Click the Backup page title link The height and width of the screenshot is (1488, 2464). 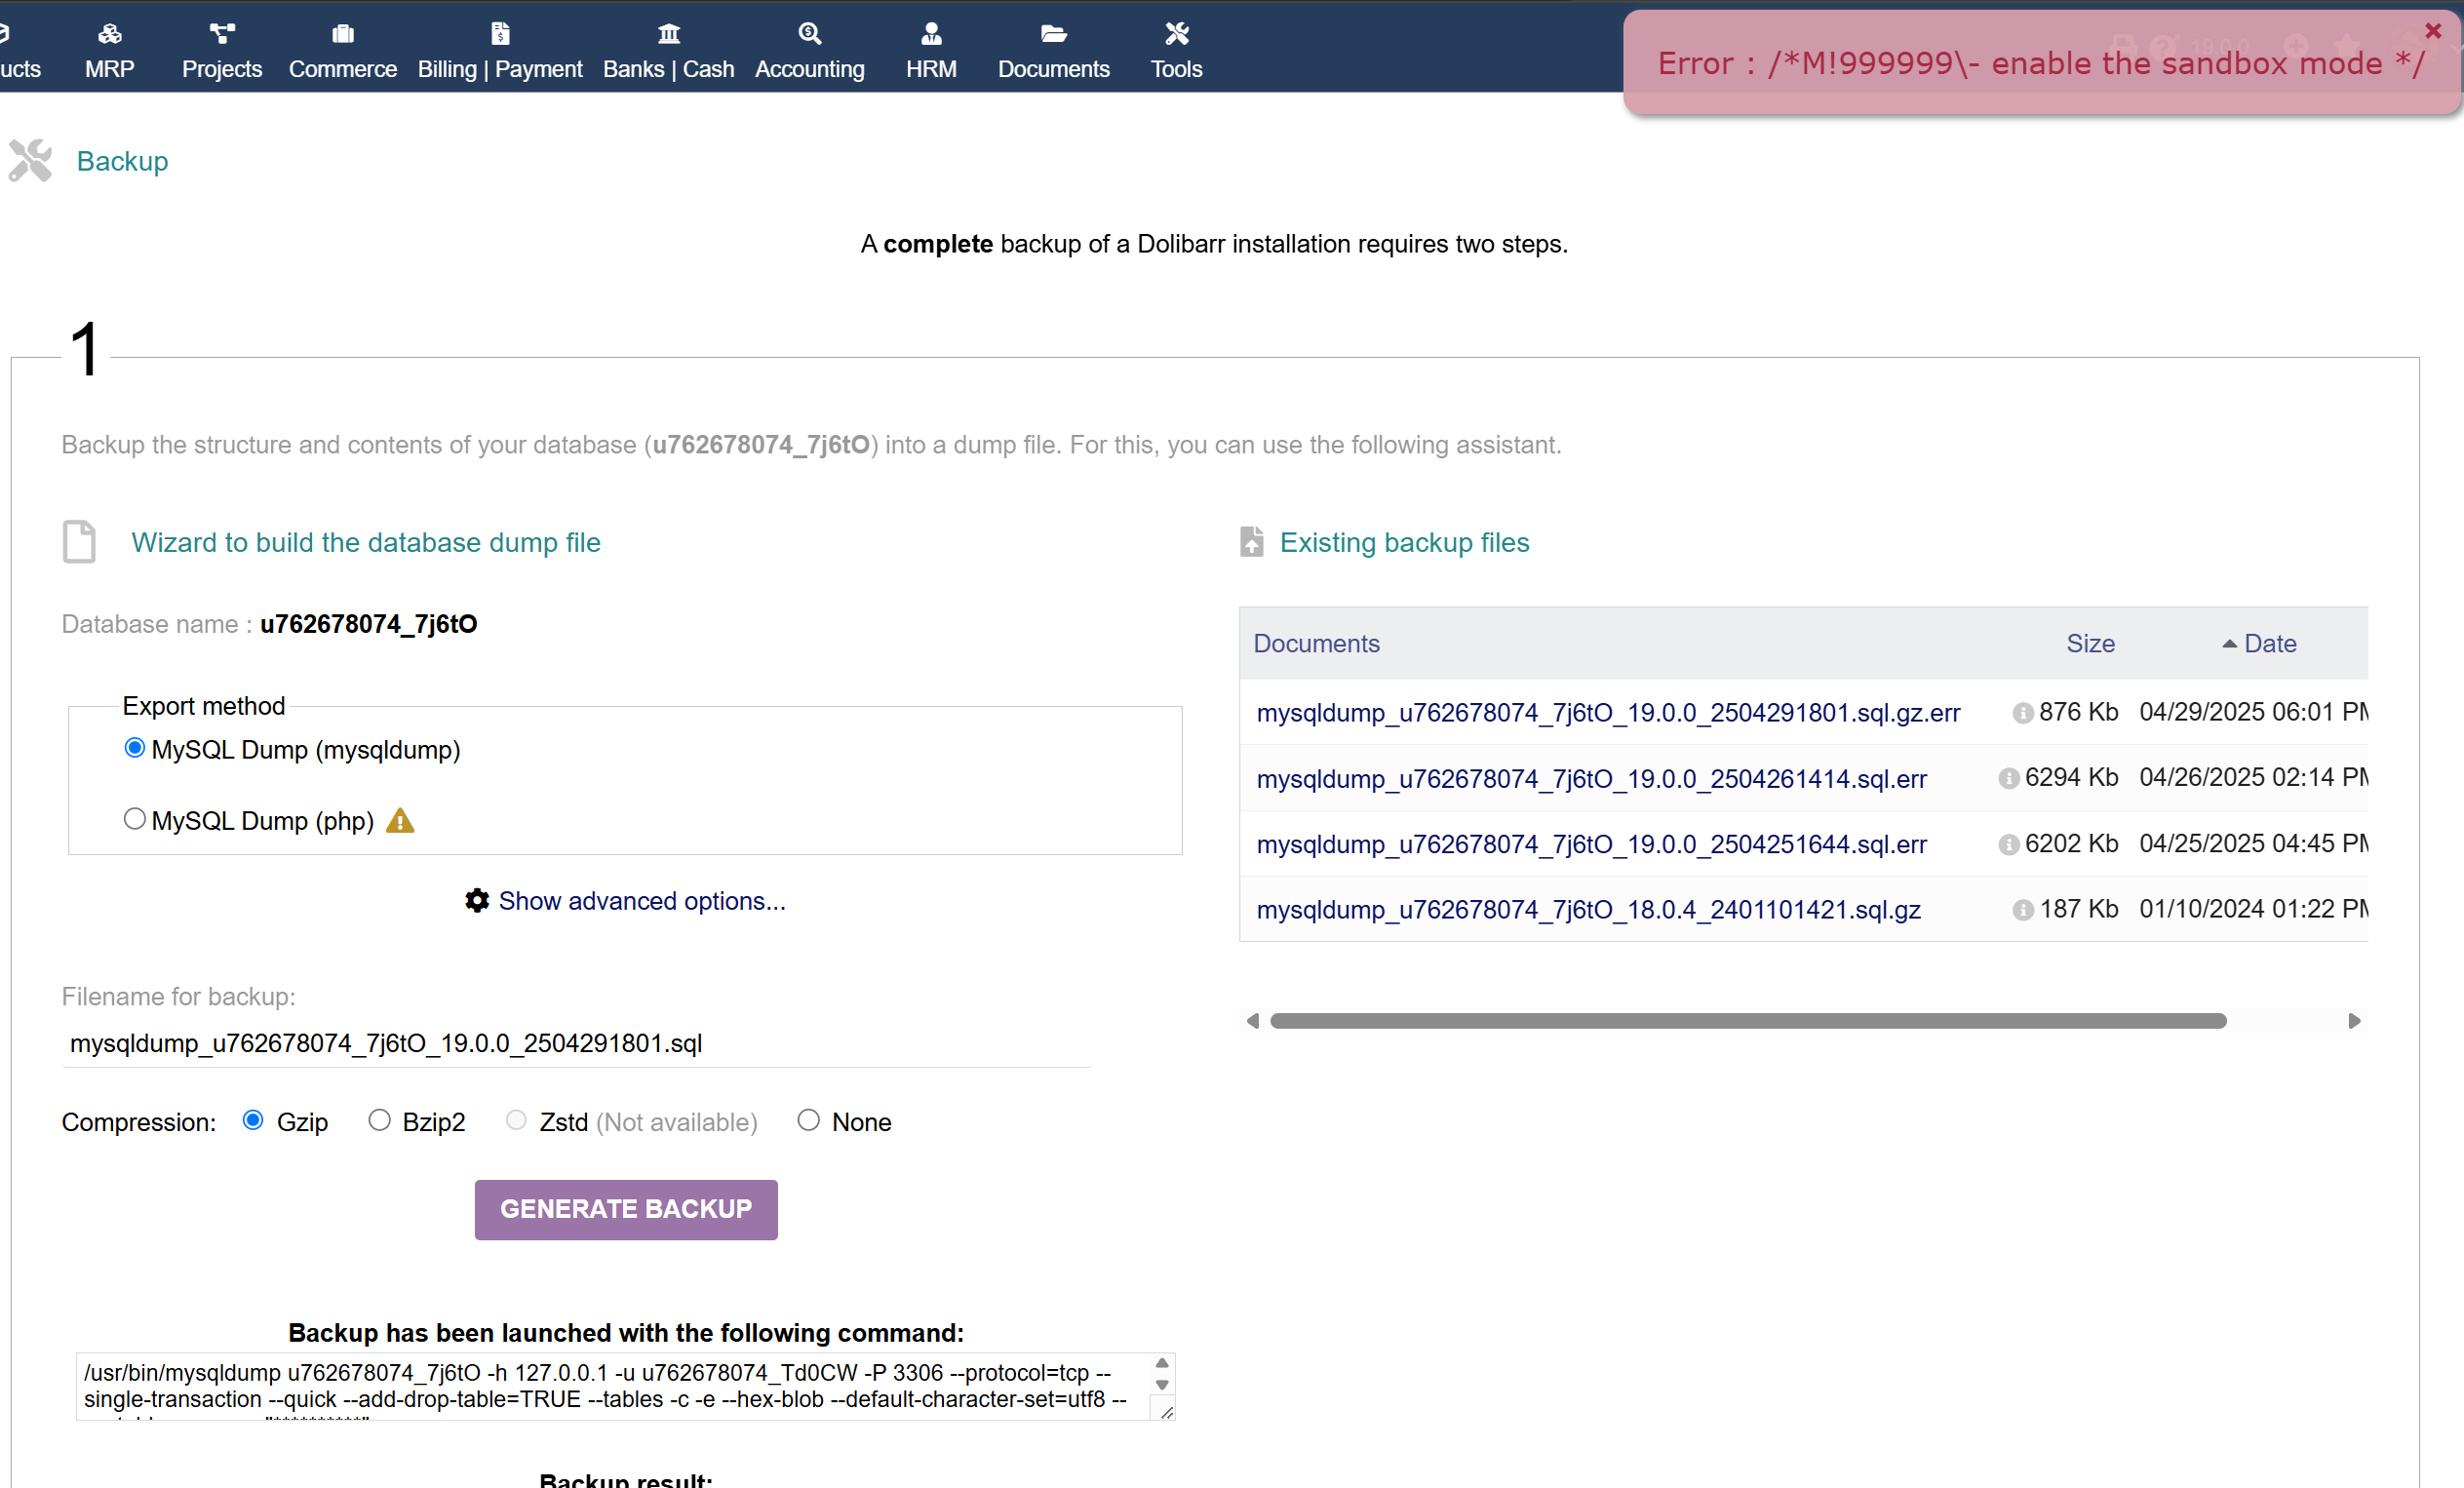(x=122, y=162)
